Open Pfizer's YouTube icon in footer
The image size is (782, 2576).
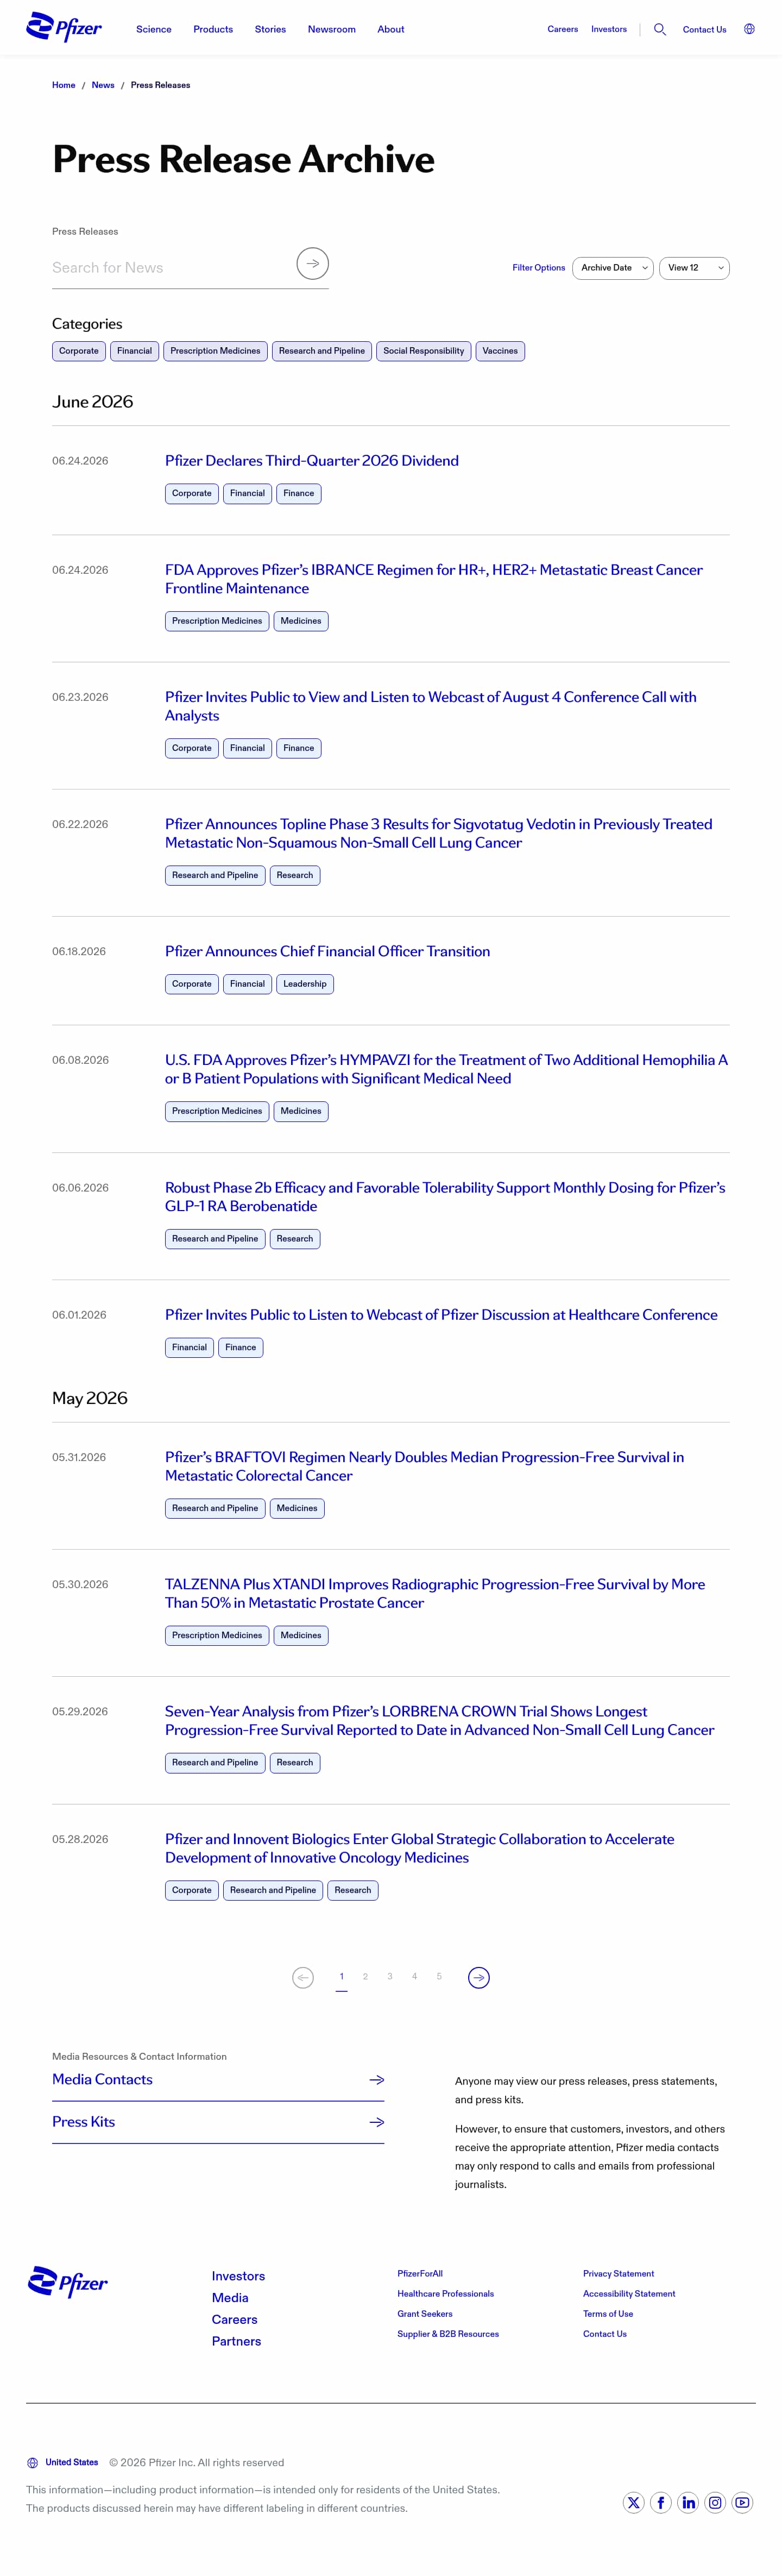(742, 2502)
